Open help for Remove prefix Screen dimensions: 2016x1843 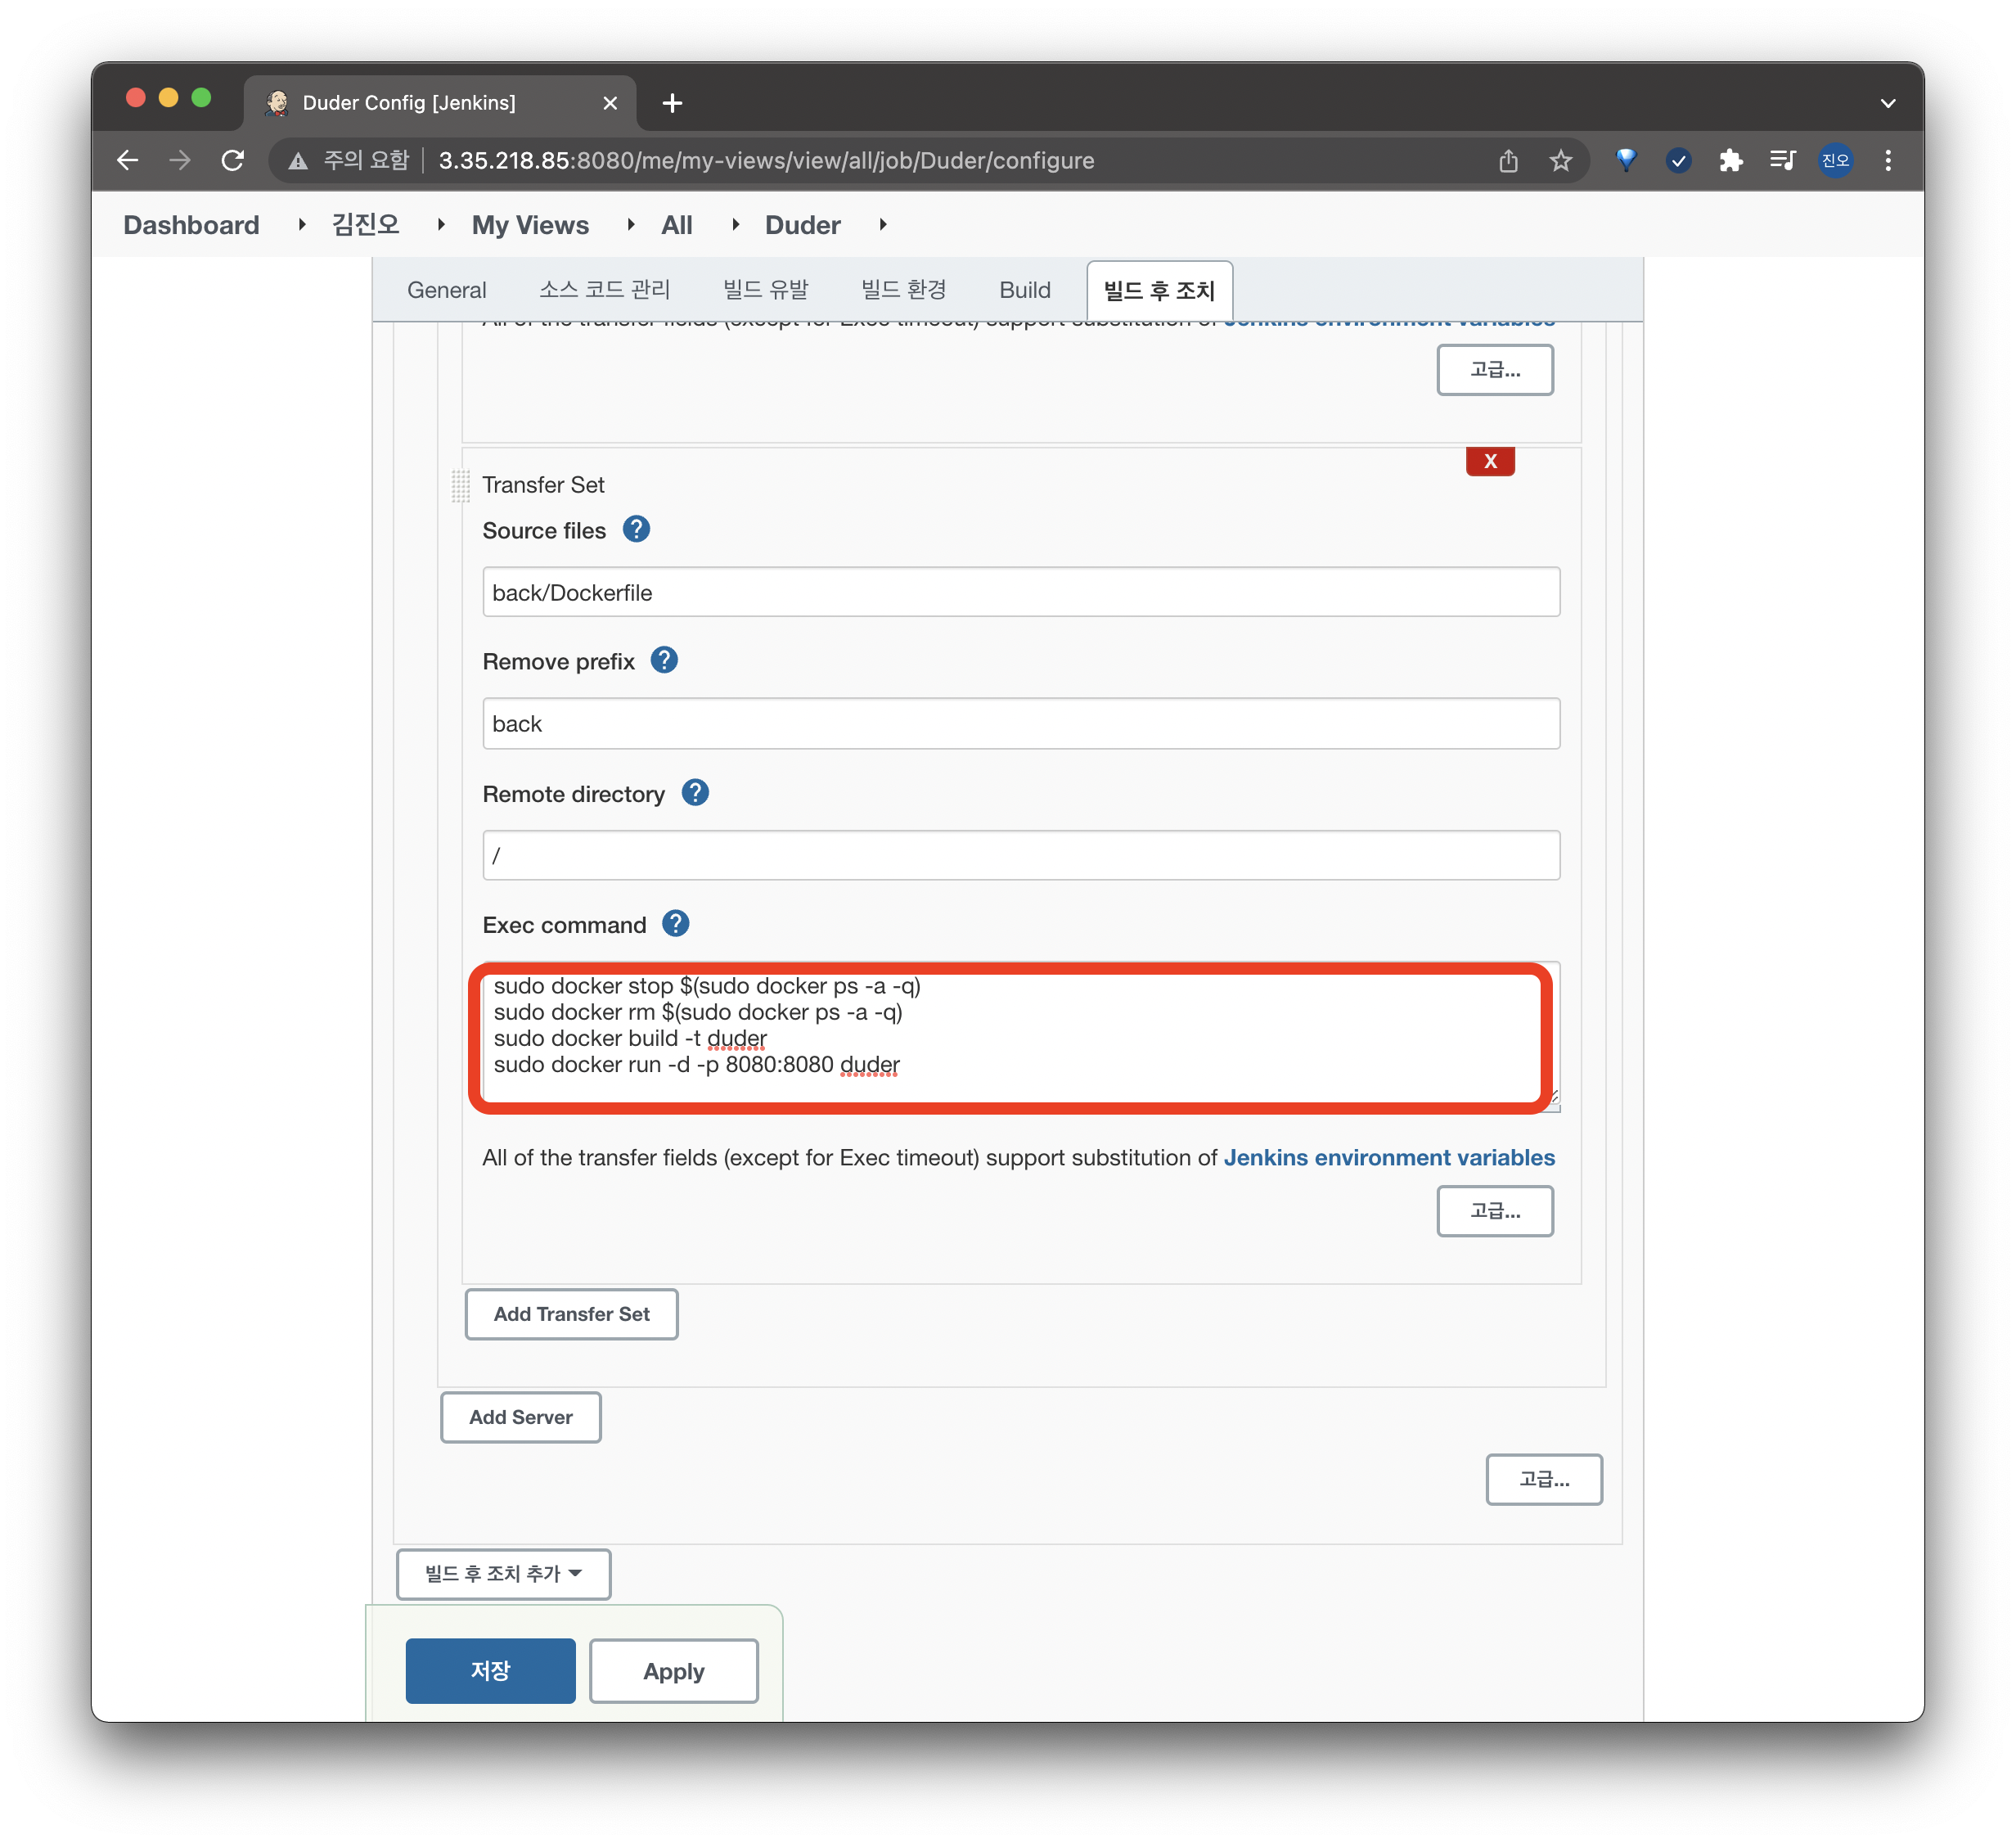(x=664, y=660)
